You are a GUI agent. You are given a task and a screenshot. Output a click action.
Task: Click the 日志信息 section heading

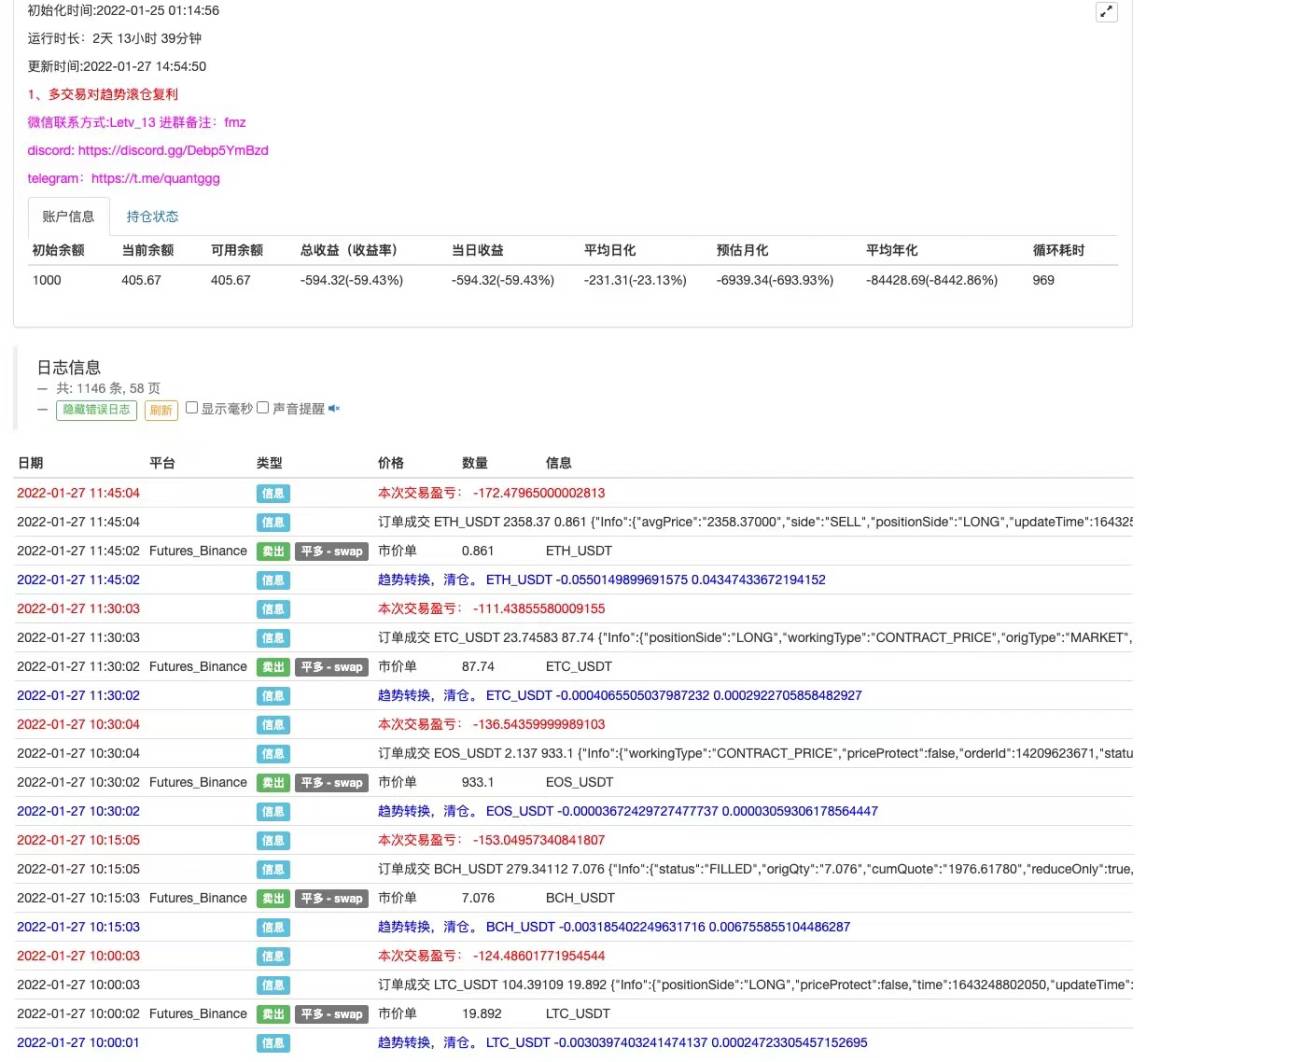[69, 367]
